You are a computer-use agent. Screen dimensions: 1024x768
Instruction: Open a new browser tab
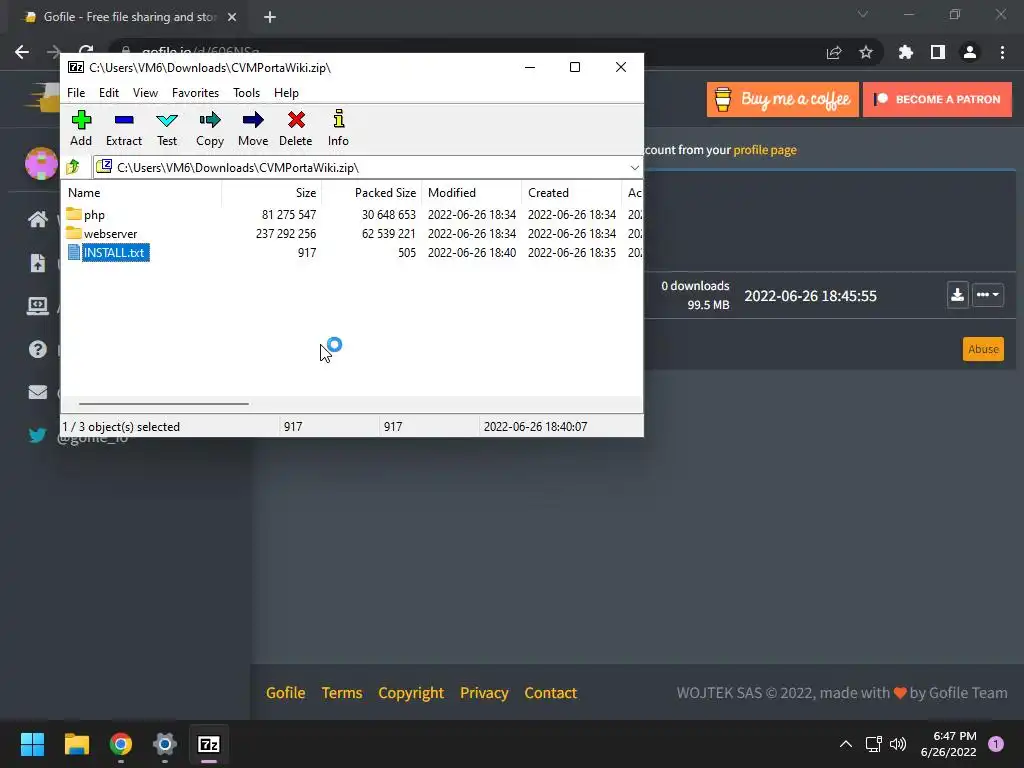click(270, 17)
